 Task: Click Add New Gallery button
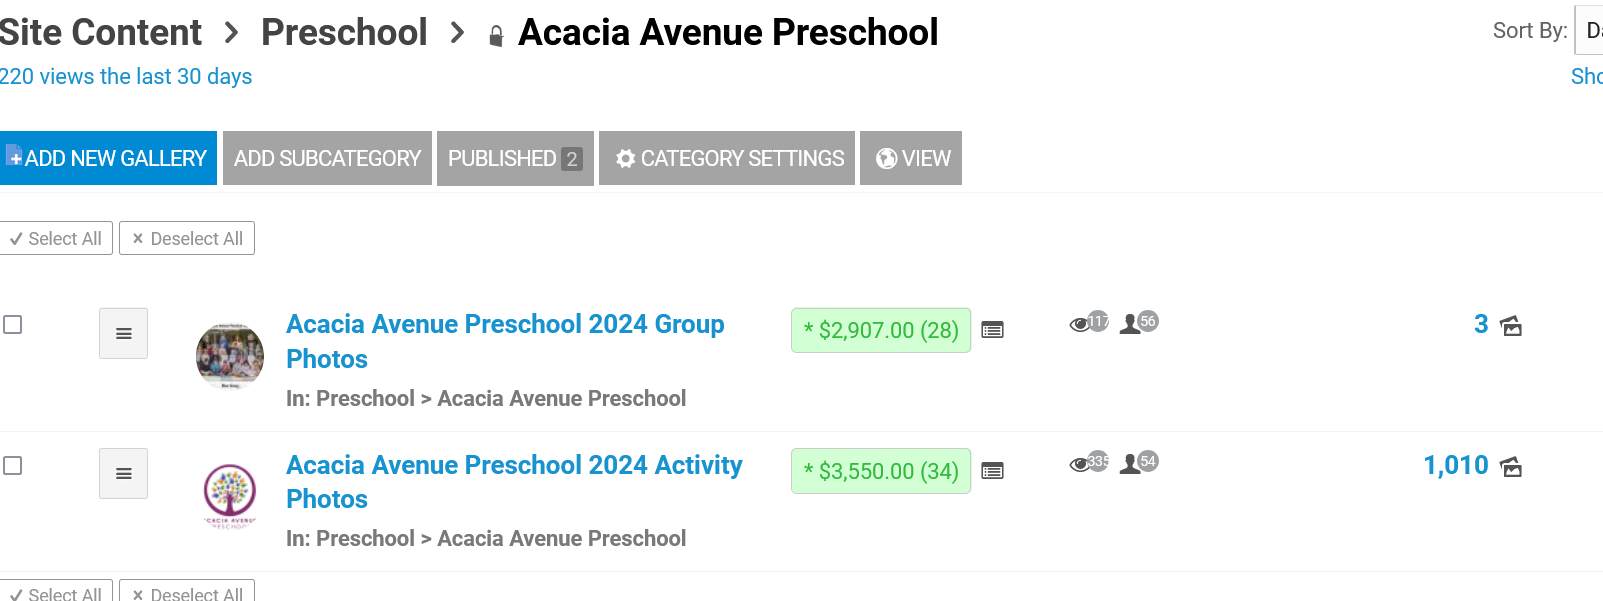(108, 158)
